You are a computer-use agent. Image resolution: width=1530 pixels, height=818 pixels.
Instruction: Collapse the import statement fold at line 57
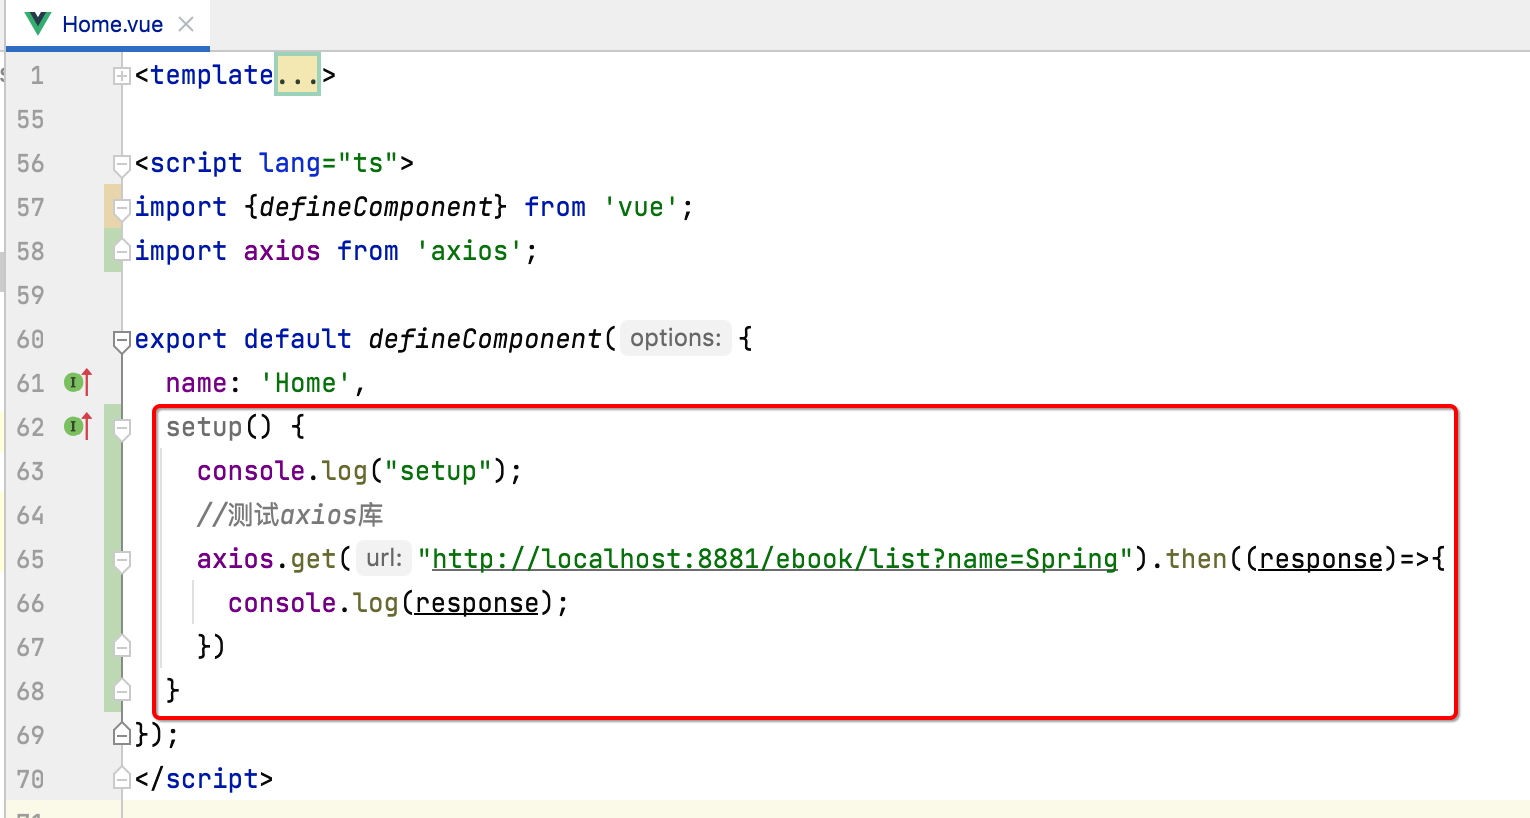click(122, 208)
